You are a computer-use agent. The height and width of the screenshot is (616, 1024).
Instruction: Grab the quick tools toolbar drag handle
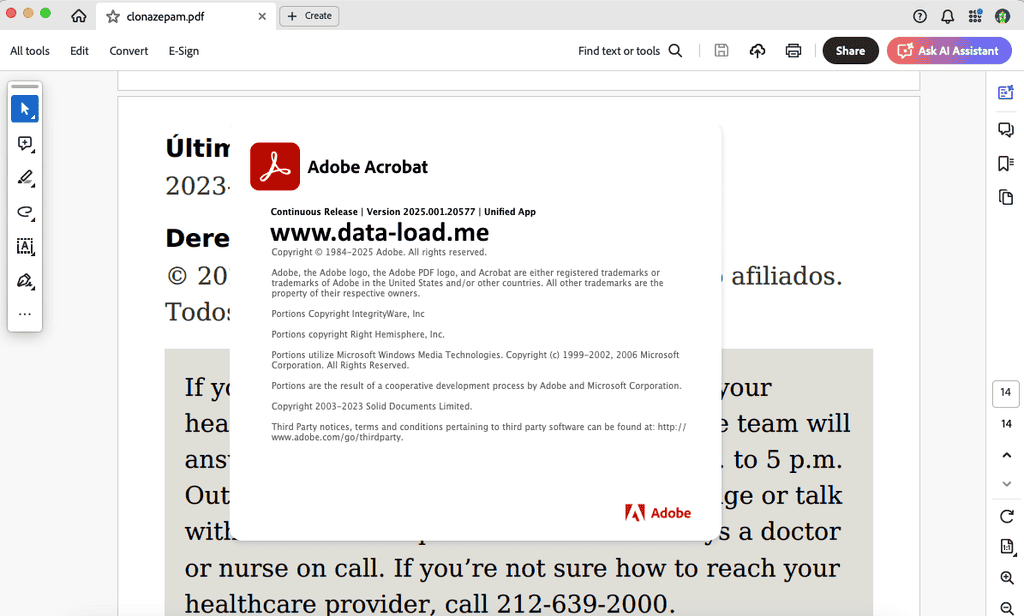25,86
